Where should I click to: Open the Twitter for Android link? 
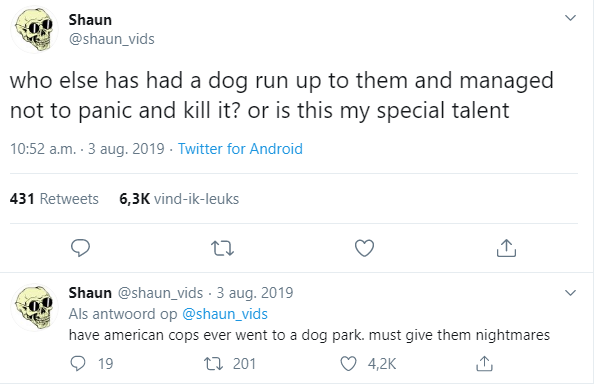click(x=240, y=149)
